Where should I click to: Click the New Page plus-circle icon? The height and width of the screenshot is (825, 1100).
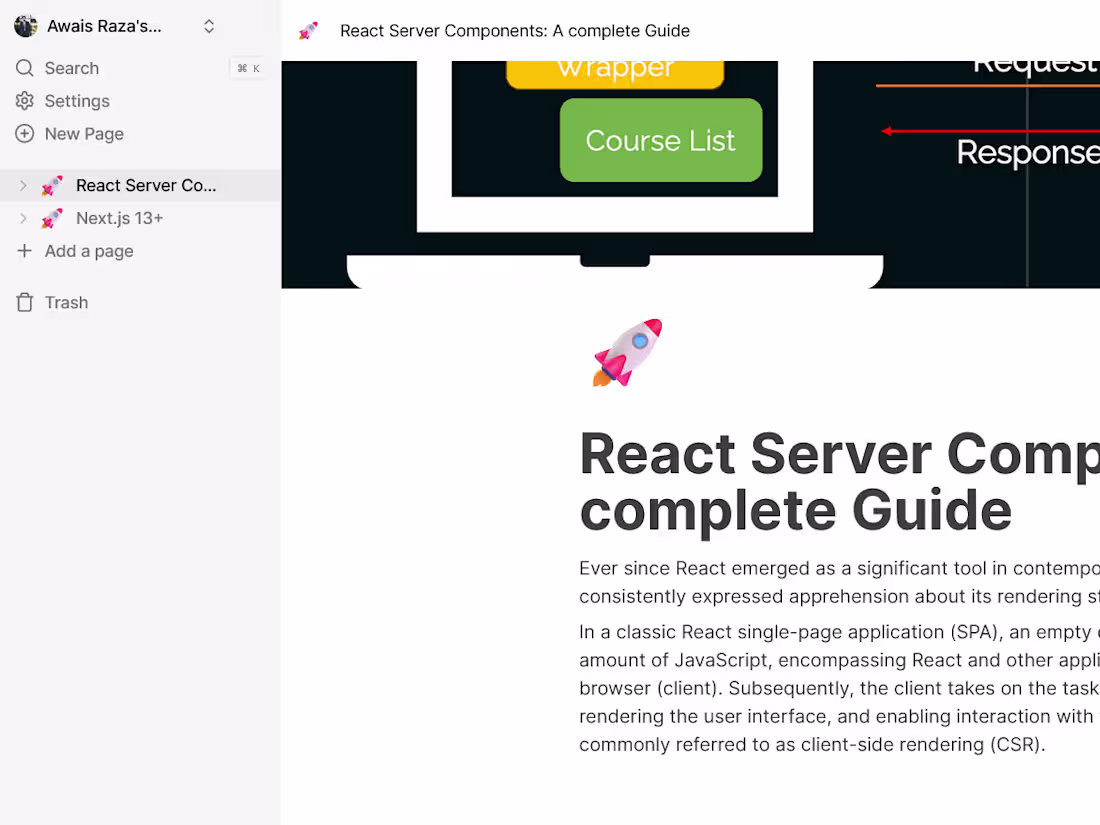(x=24, y=133)
